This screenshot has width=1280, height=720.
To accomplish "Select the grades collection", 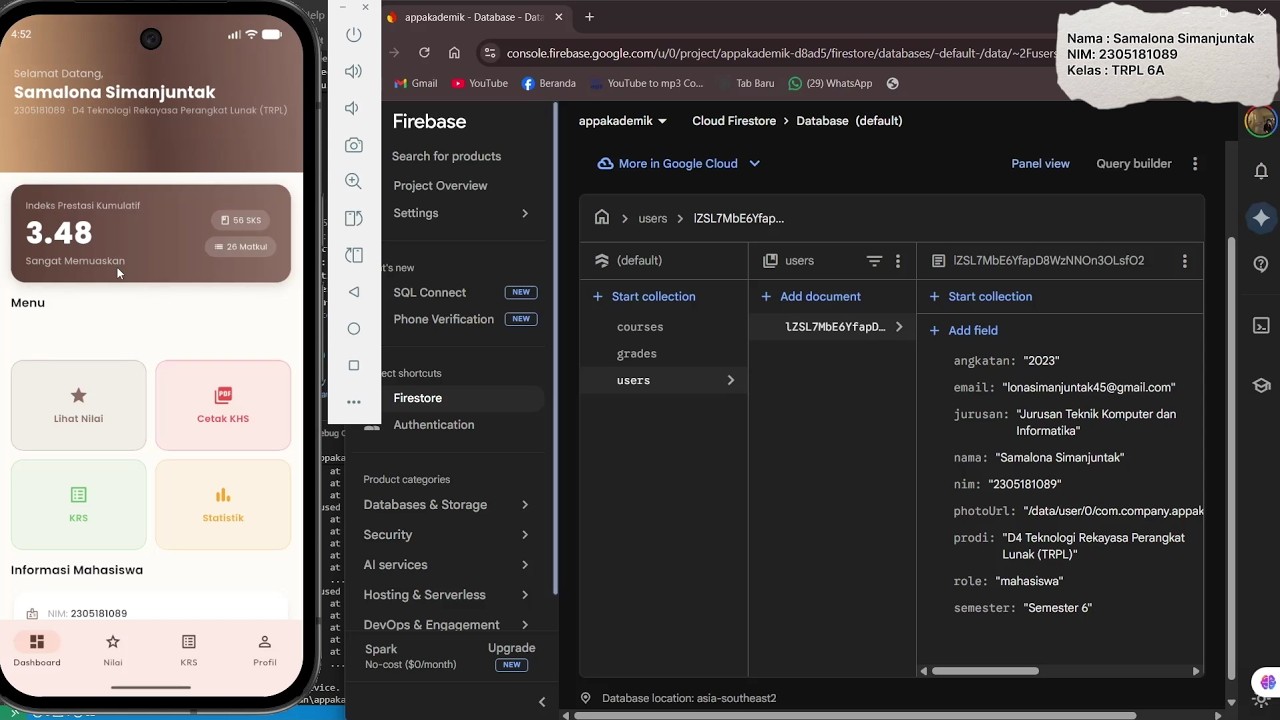I will coord(637,354).
